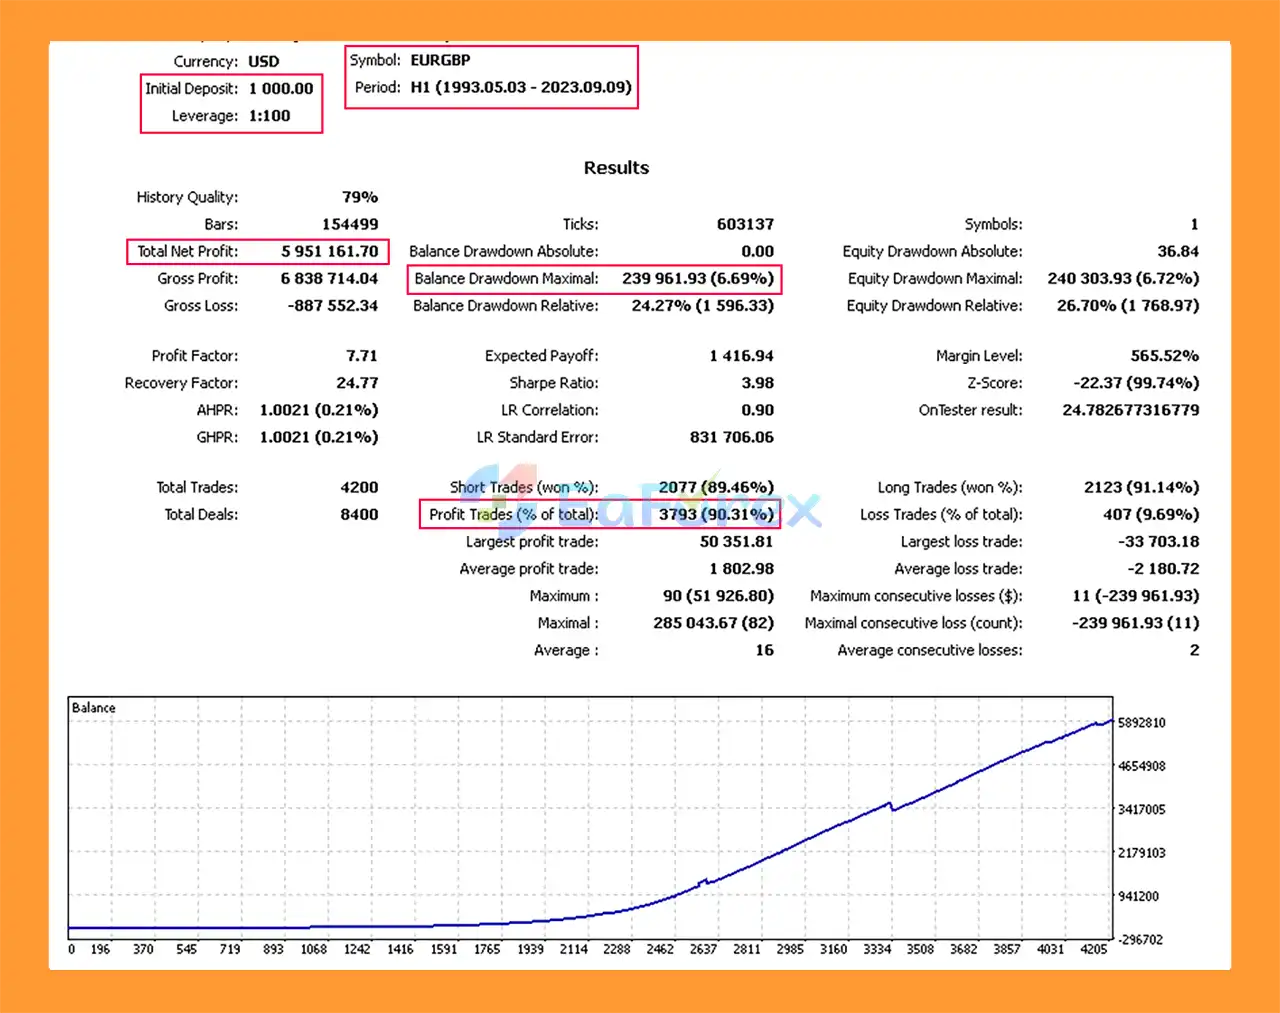1280x1013 pixels.
Task: Click the OnTester result number
Action: 1130,410
